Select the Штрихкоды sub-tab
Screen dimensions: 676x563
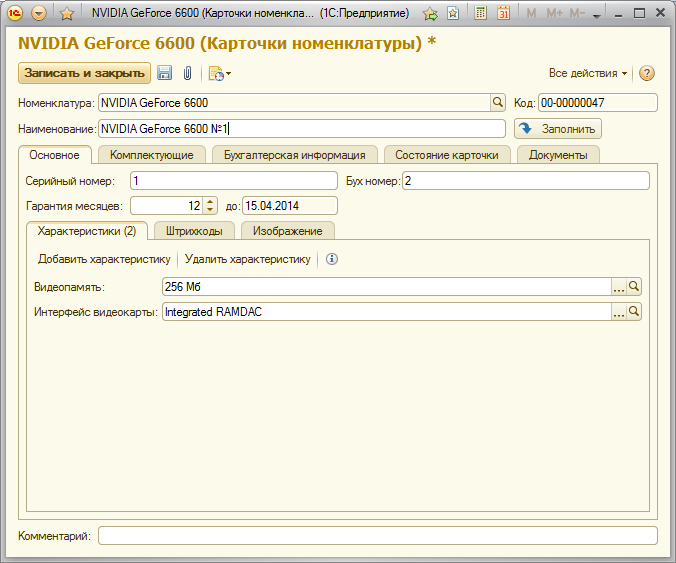[194, 231]
